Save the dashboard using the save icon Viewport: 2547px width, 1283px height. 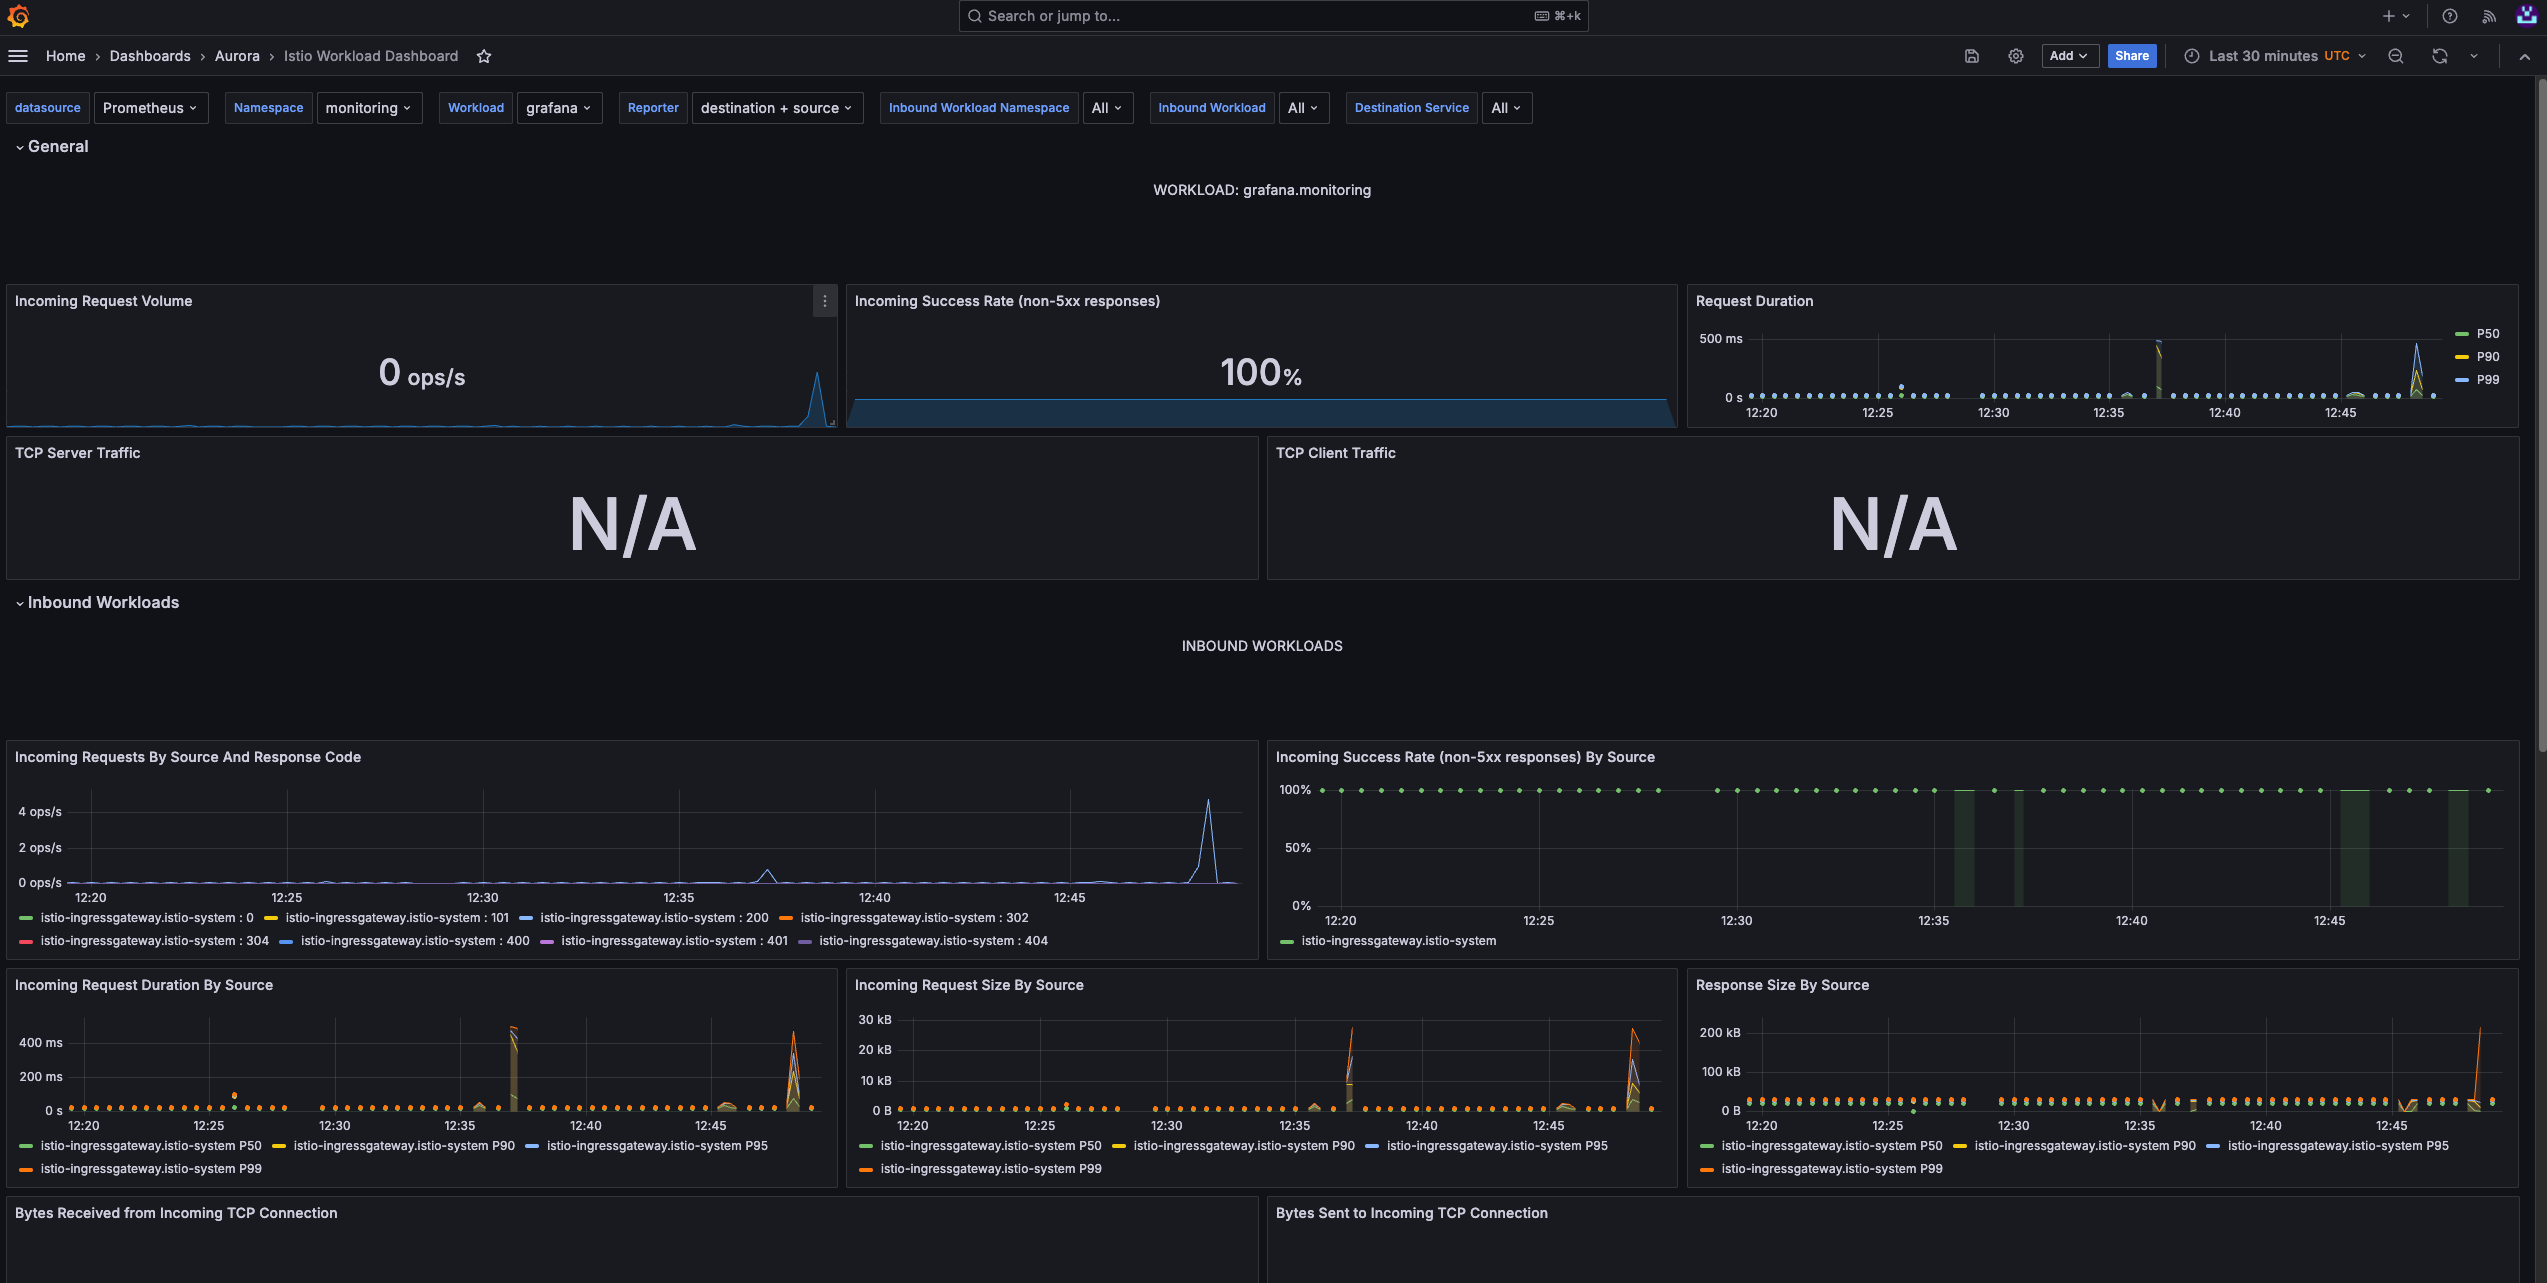1971,56
